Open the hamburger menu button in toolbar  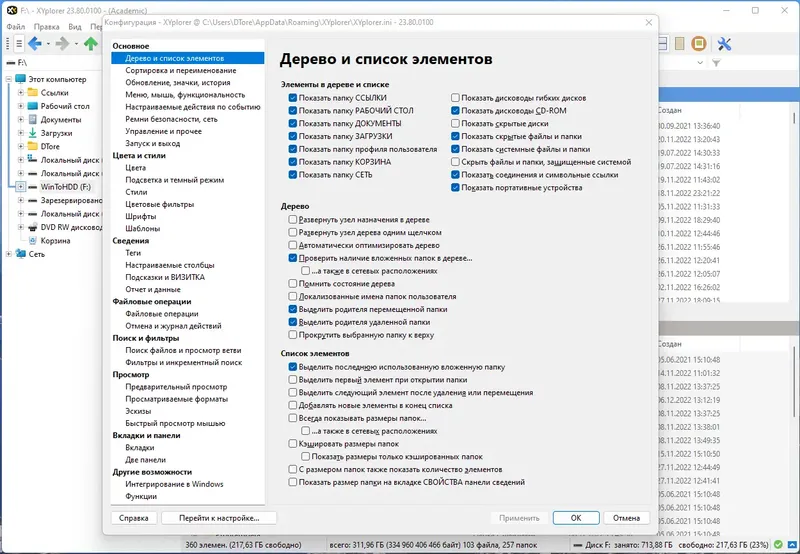pos(19,44)
